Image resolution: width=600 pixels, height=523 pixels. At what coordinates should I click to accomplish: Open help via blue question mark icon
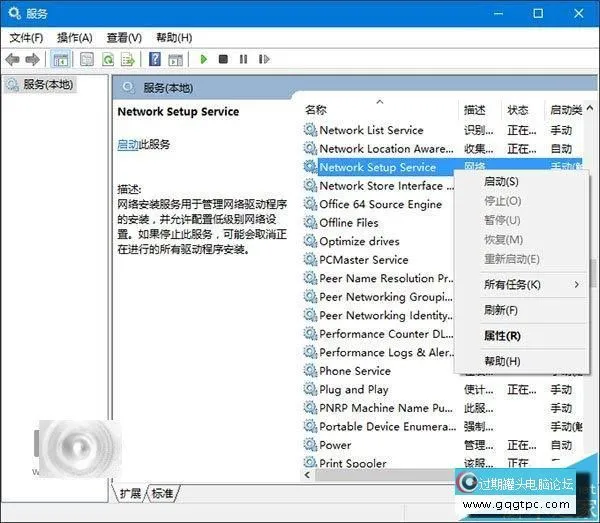click(155, 60)
